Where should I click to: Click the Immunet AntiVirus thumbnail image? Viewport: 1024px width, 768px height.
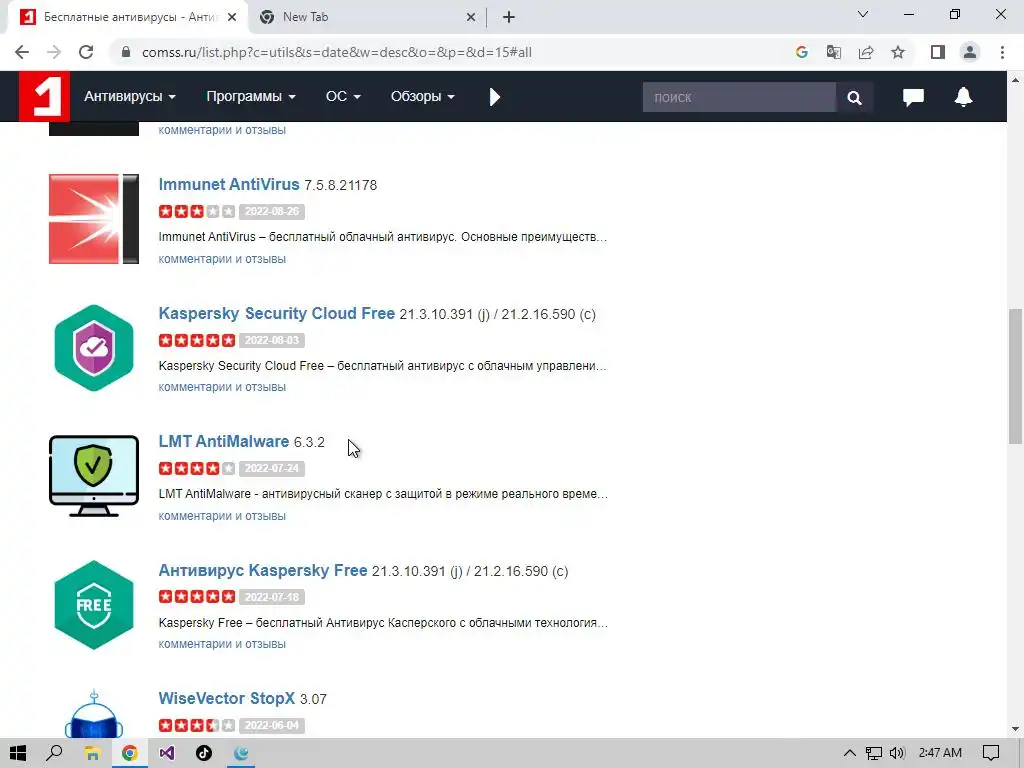click(x=94, y=219)
